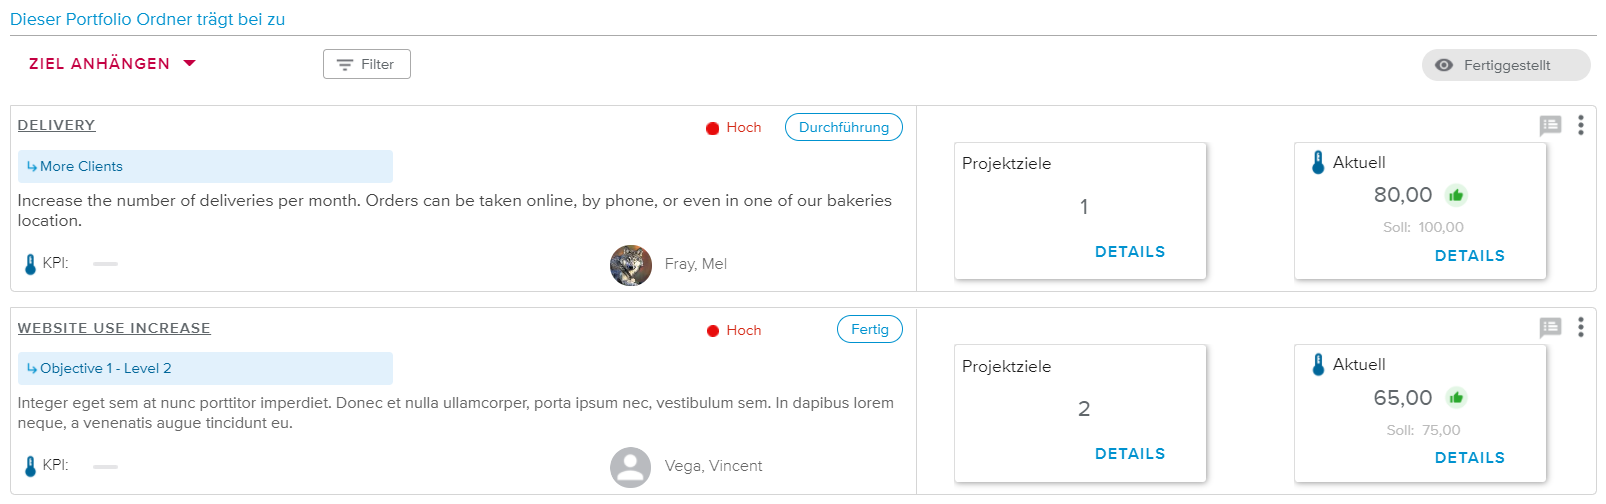This screenshot has height=504, width=1606.
Task: Open three-dot menu for Website Use Increase
Action: (x=1580, y=327)
